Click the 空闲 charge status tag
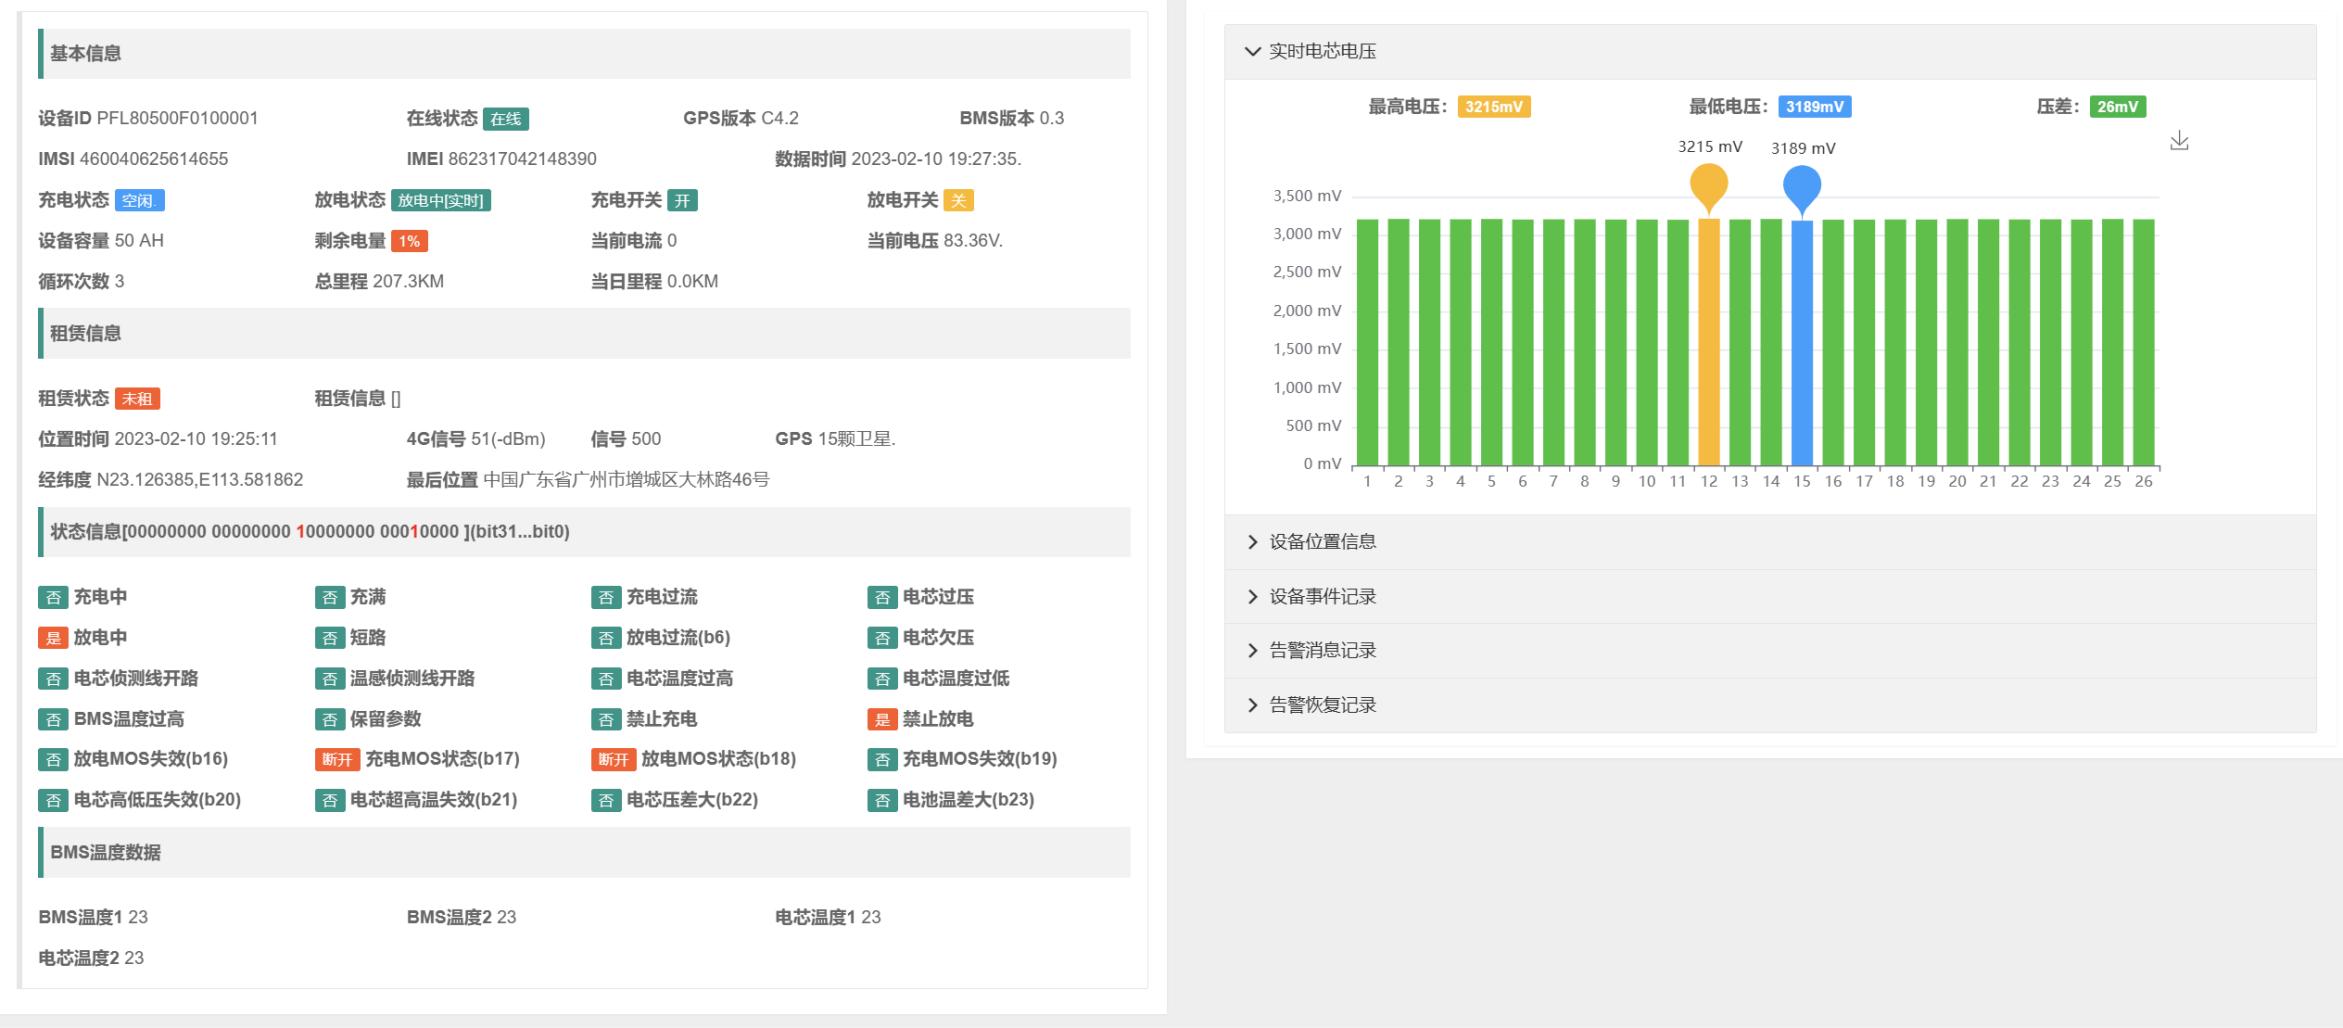Screen dimensions: 2343x1028 coord(140,201)
